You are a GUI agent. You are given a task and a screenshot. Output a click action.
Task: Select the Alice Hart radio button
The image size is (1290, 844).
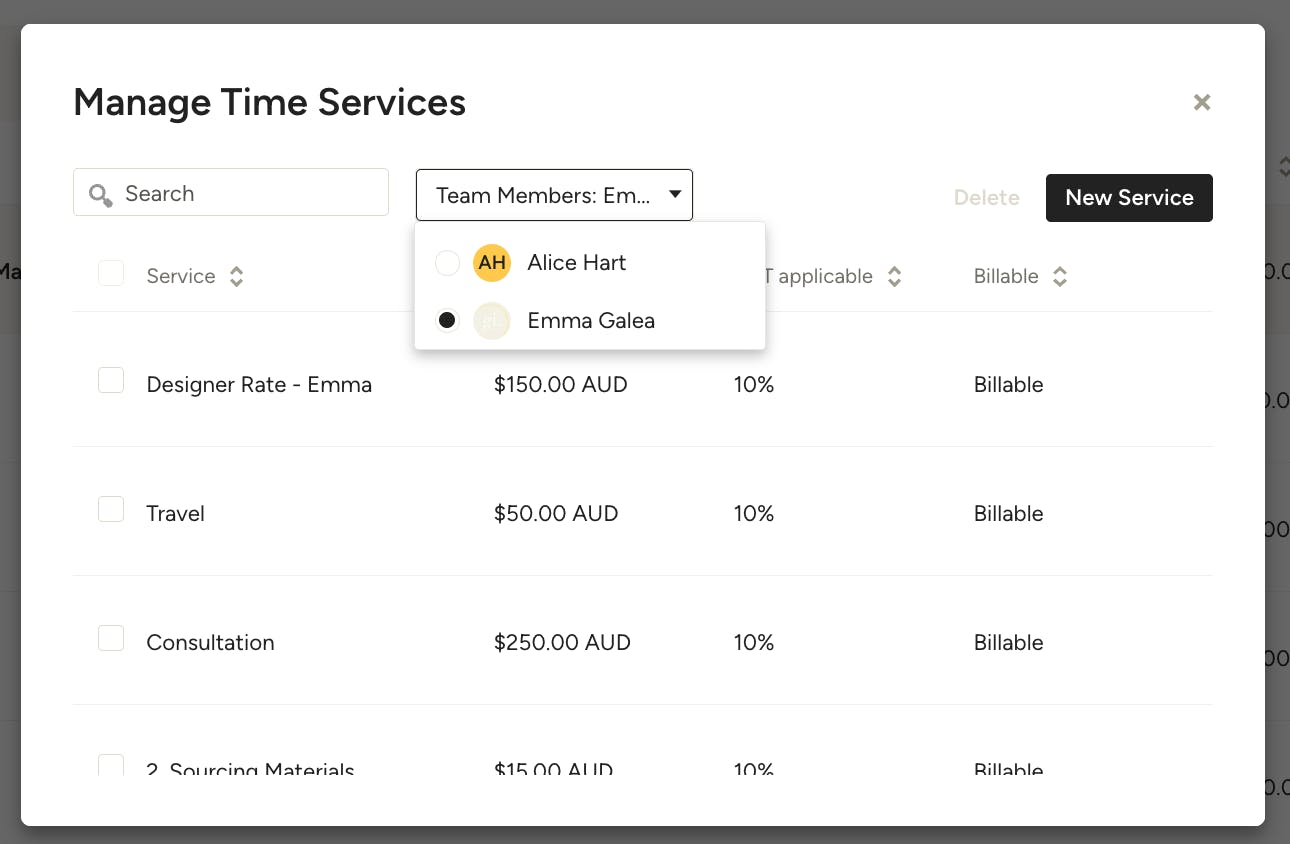tap(447, 263)
